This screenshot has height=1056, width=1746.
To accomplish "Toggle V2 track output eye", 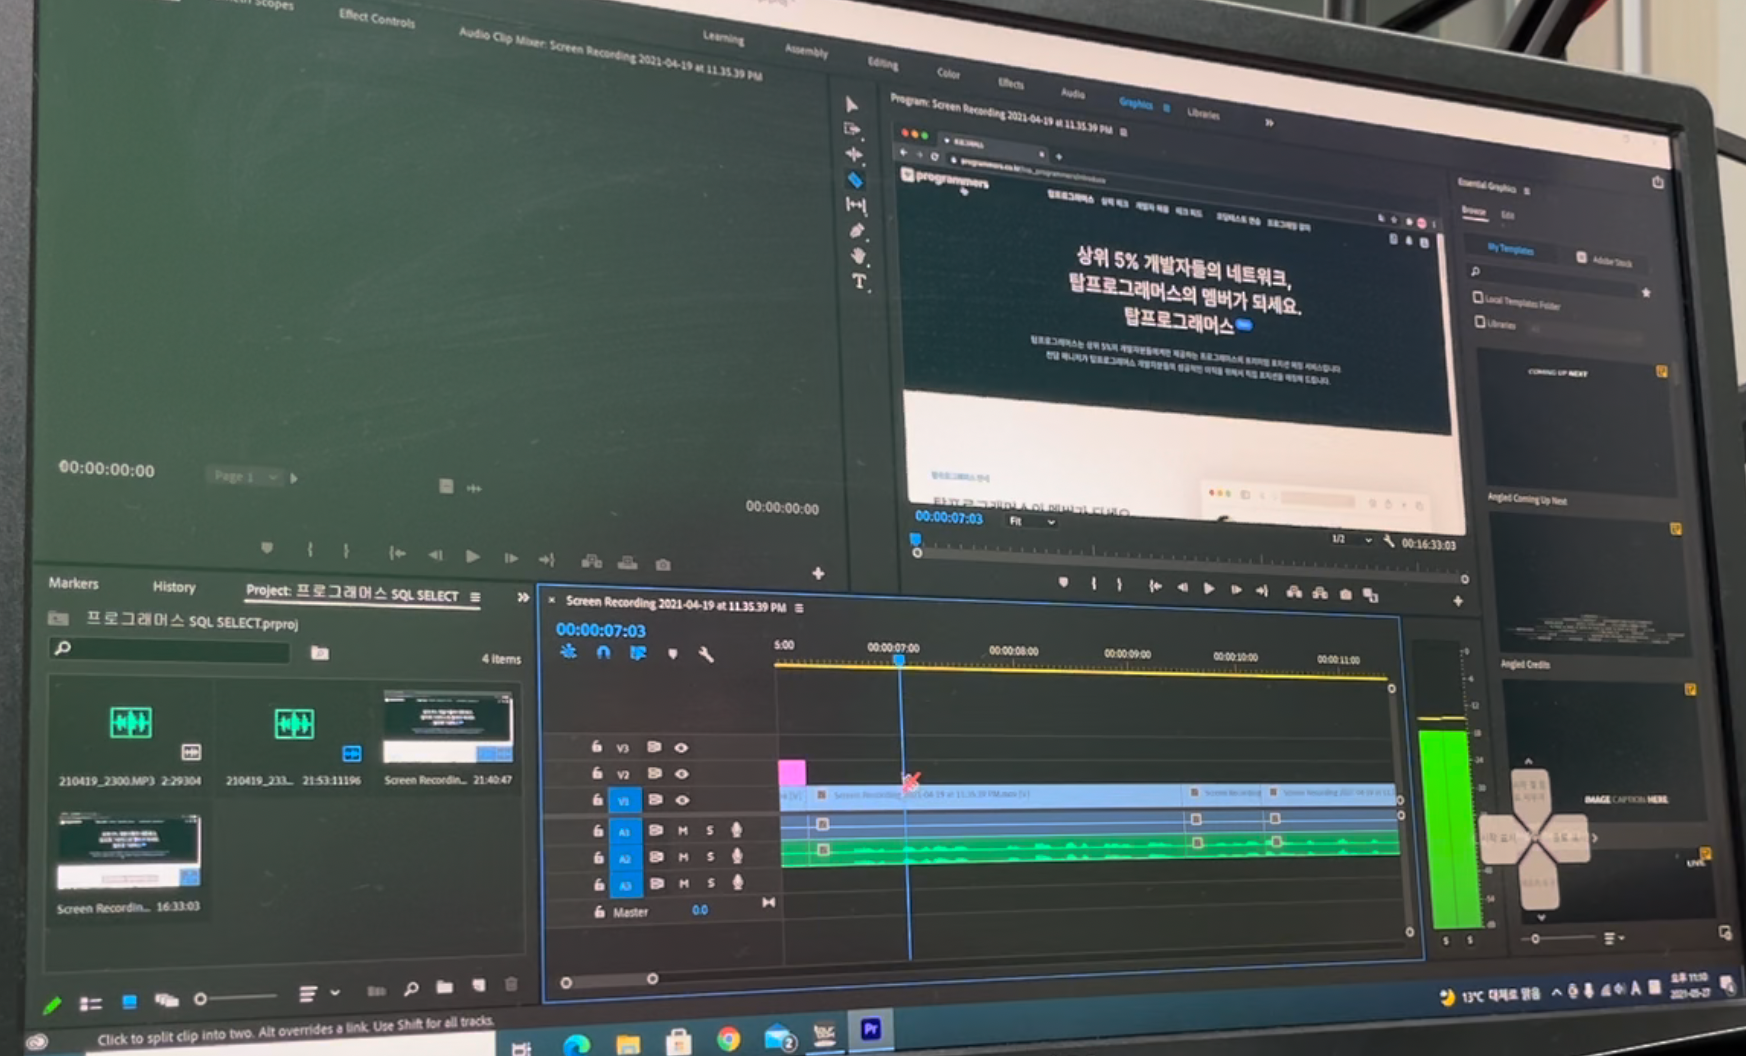I will click(681, 773).
